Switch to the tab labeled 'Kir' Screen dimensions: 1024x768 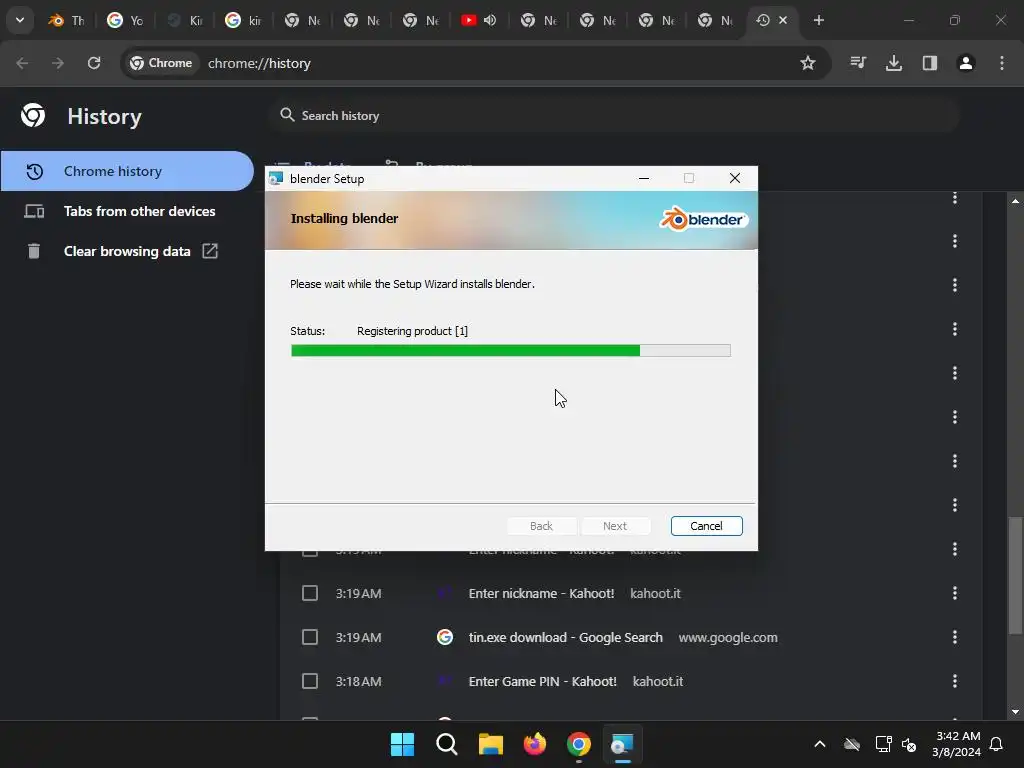click(185, 20)
